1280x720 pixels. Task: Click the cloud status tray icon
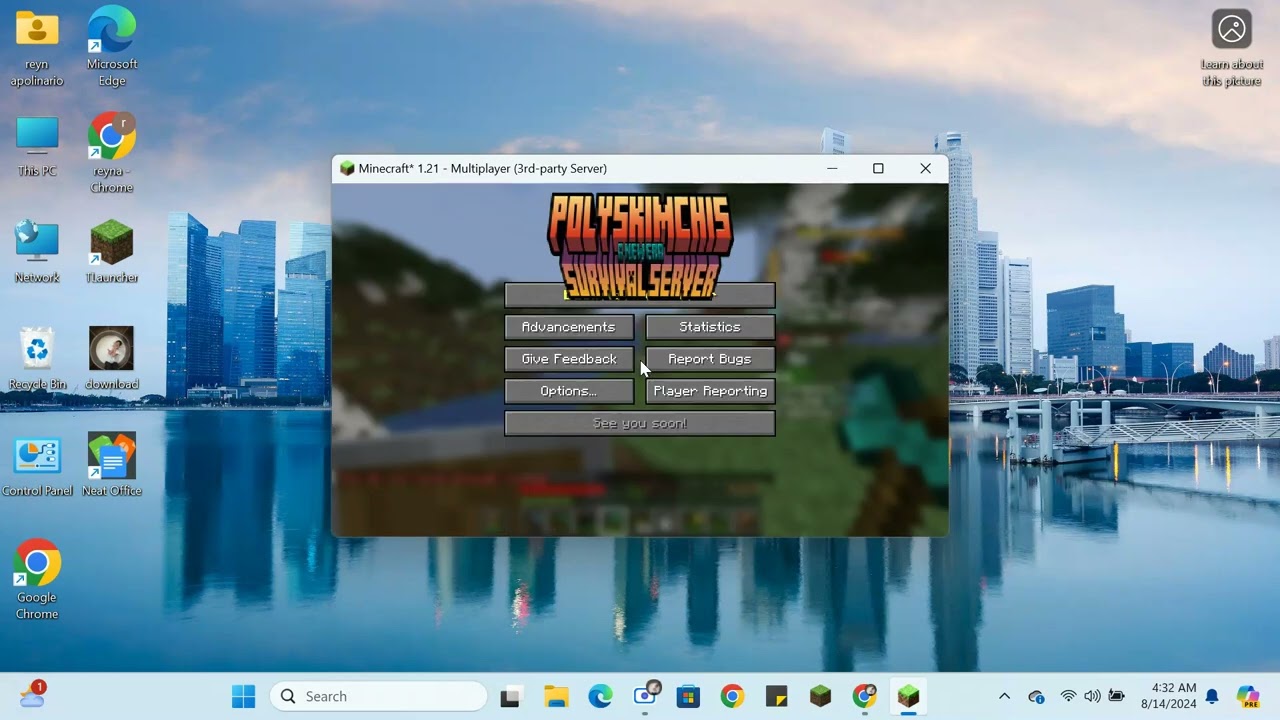coord(1036,696)
